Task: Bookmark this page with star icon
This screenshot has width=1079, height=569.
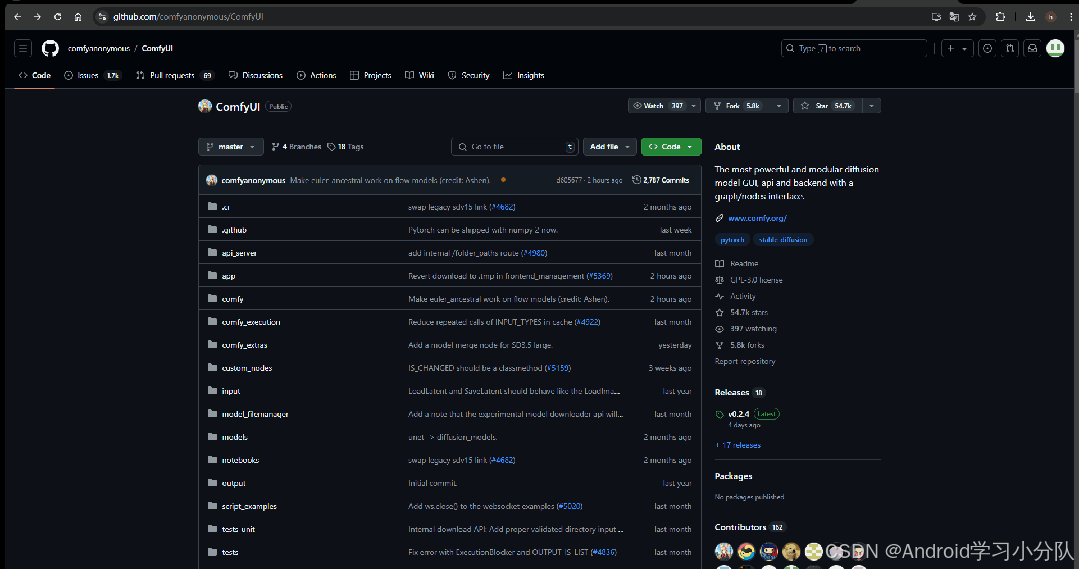Action: (x=972, y=17)
